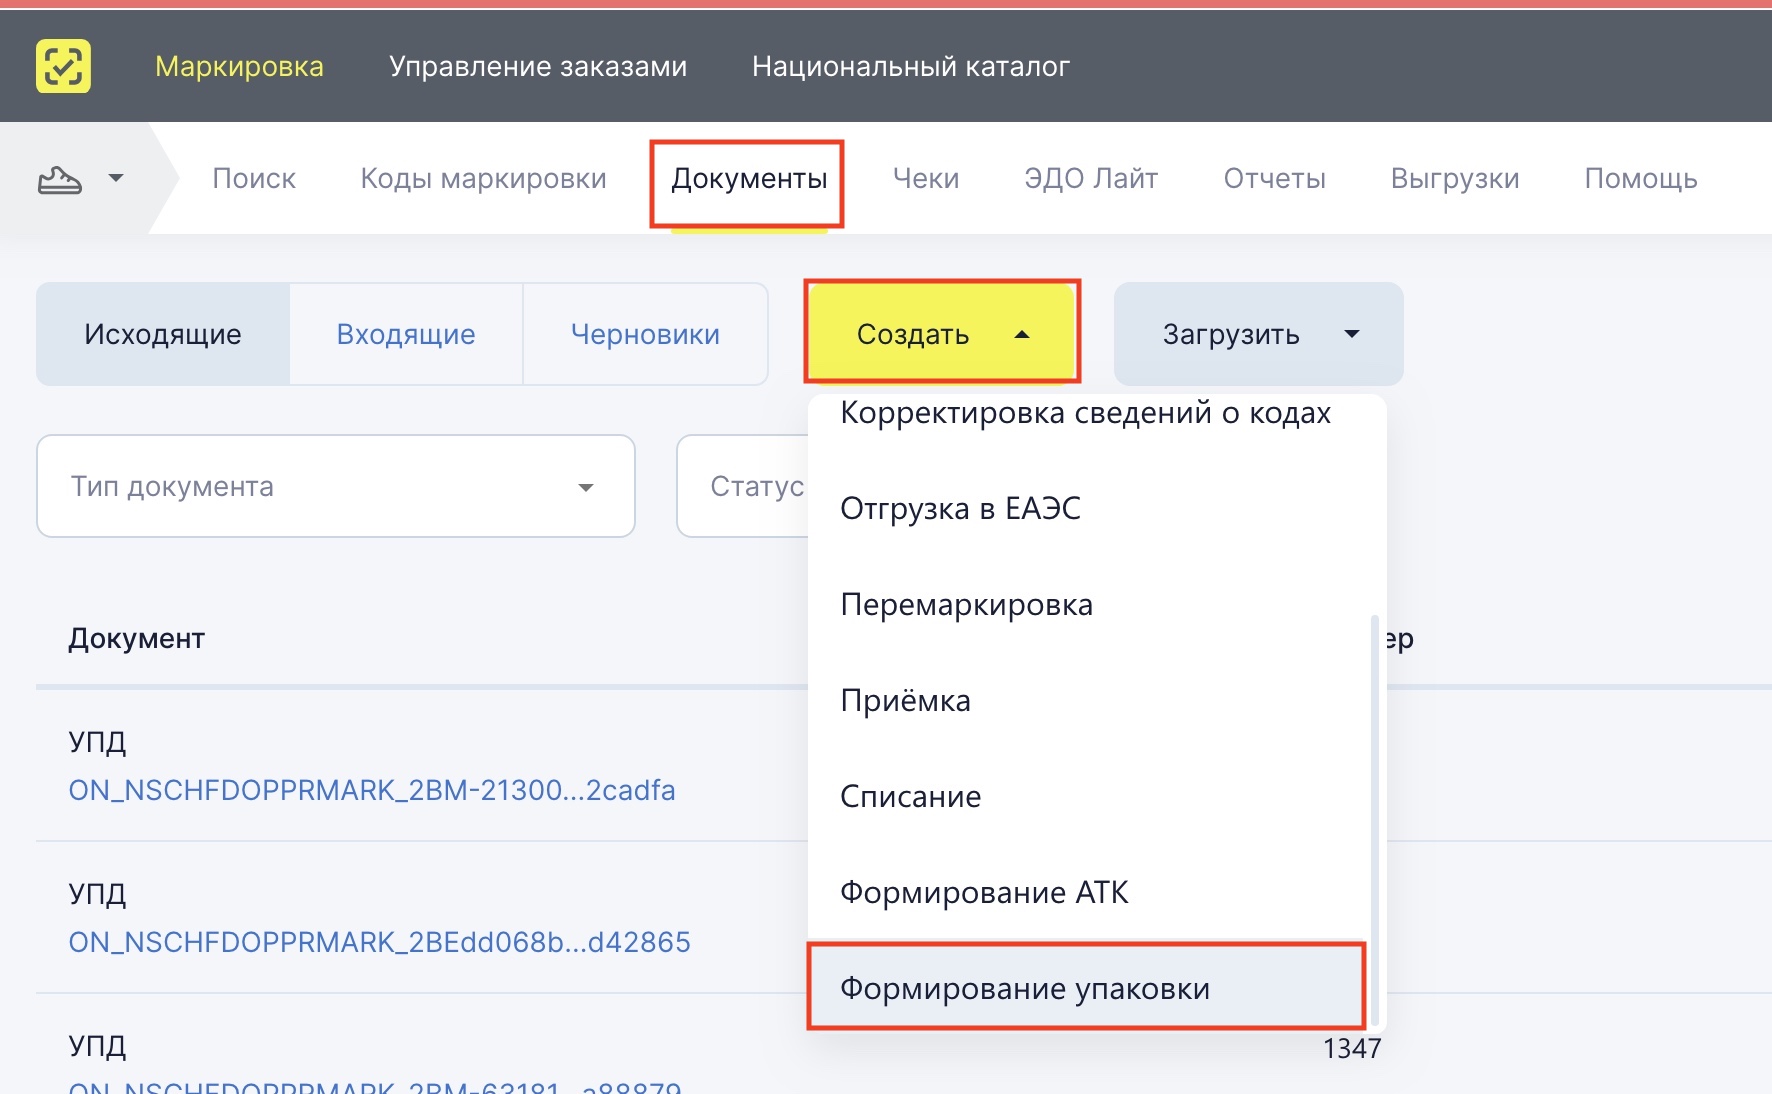Choose Корректировка сведений о кодах
Image resolution: width=1772 pixels, height=1094 pixels.
point(1086,413)
